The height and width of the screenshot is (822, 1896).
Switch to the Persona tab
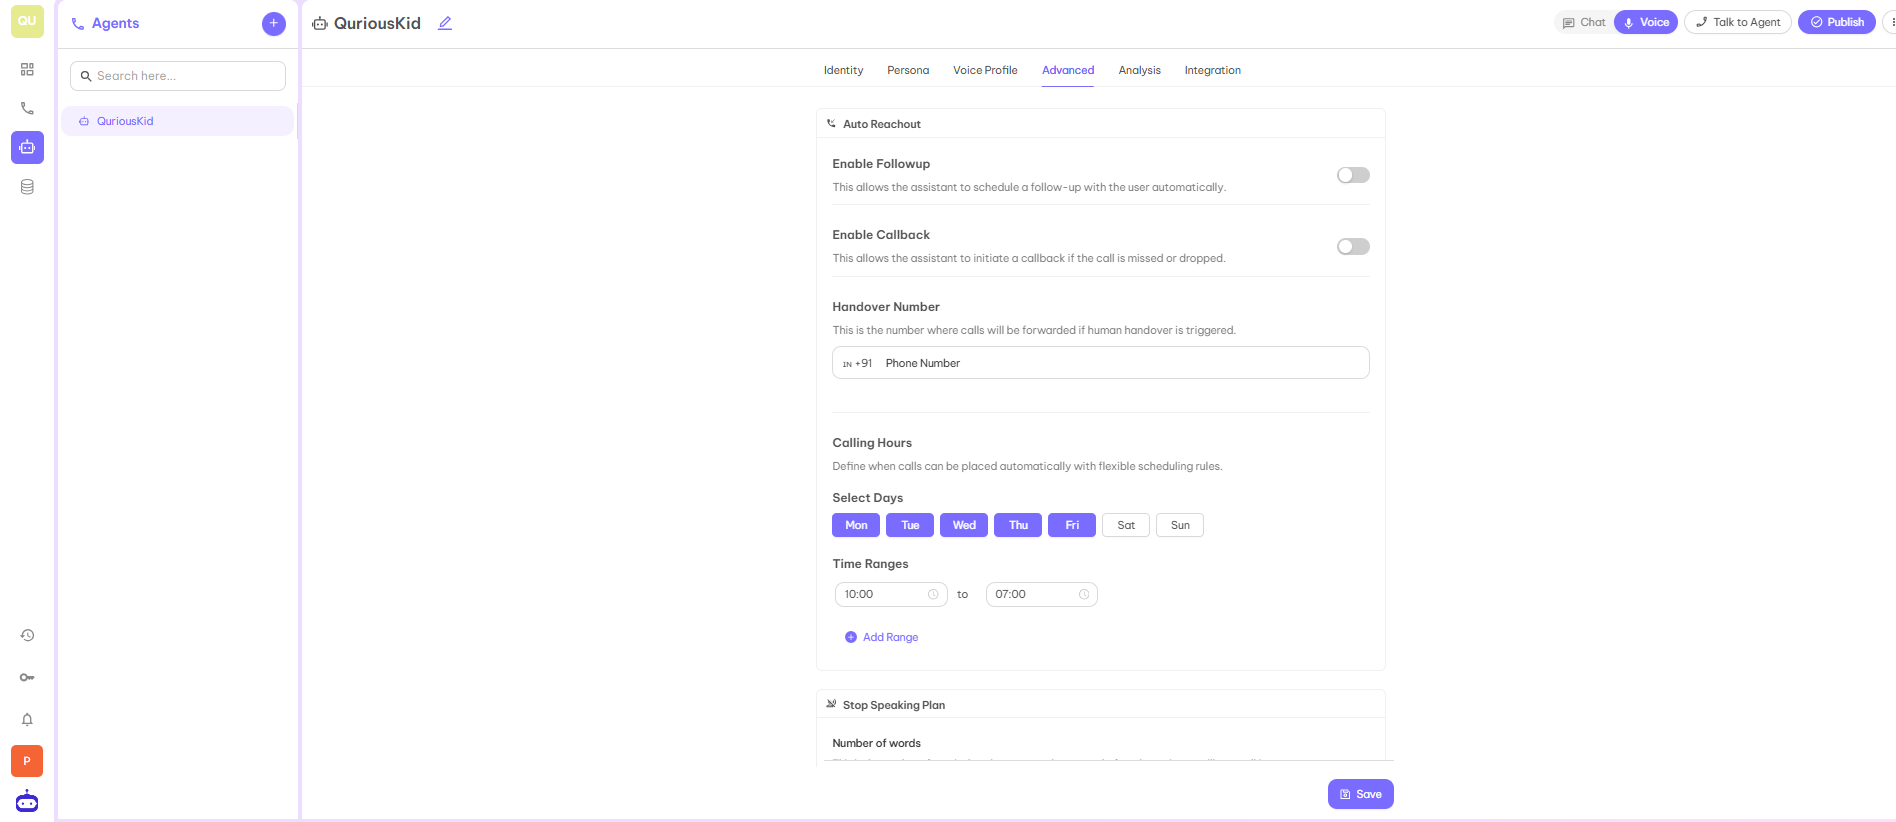[908, 70]
